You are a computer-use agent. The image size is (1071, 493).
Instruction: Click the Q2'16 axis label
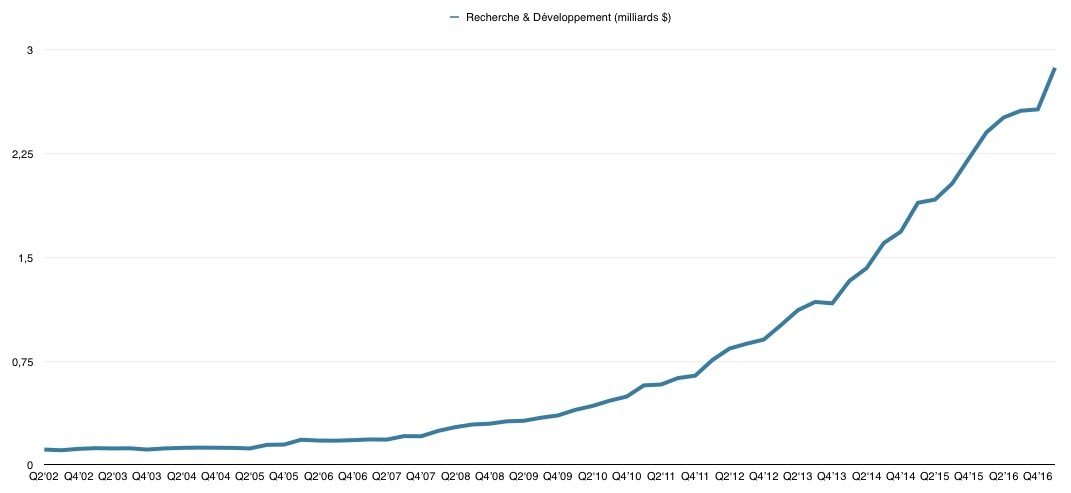tap(1005, 476)
